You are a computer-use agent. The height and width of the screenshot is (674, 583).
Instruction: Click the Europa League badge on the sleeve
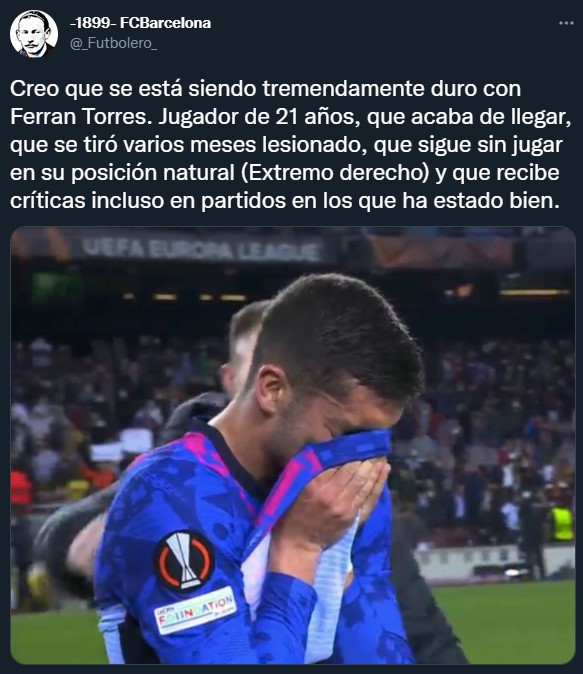(184, 561)
